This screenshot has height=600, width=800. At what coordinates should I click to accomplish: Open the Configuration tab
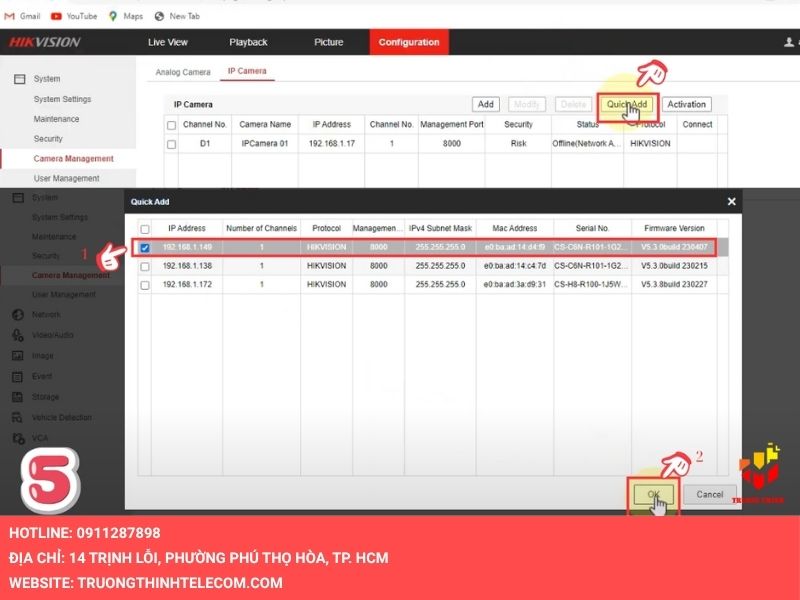pos(409,42)
